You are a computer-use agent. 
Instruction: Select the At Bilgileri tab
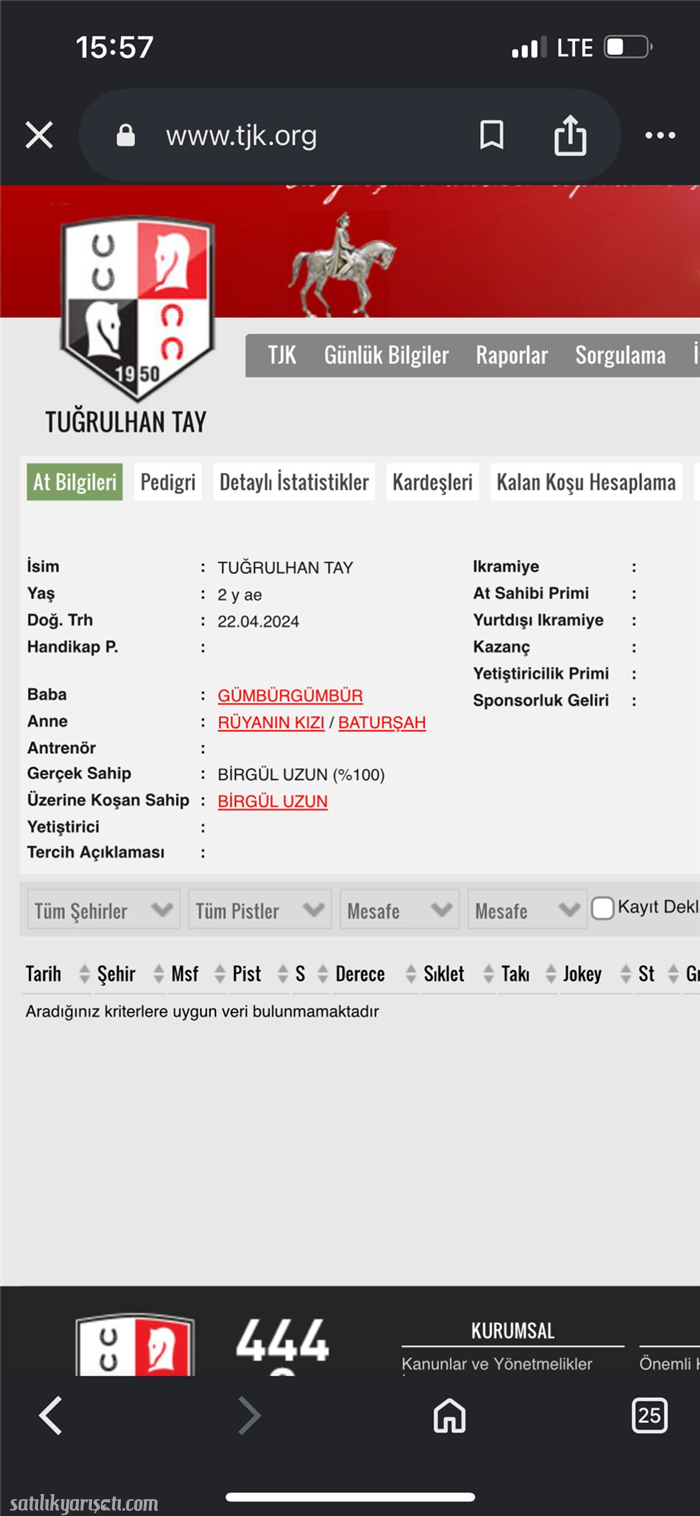tap(75, 482)
